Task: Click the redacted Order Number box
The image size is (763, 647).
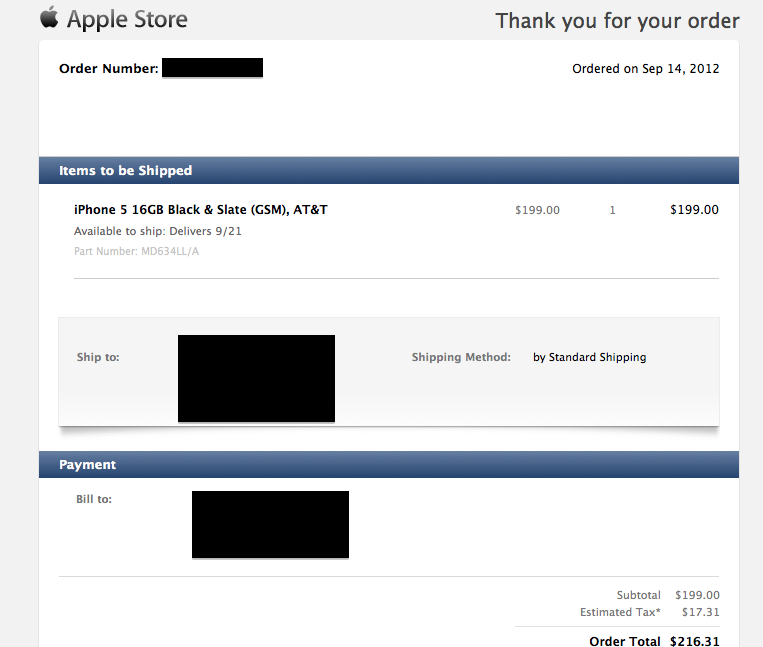Action: pyautogui.click(x=212, y=68)
